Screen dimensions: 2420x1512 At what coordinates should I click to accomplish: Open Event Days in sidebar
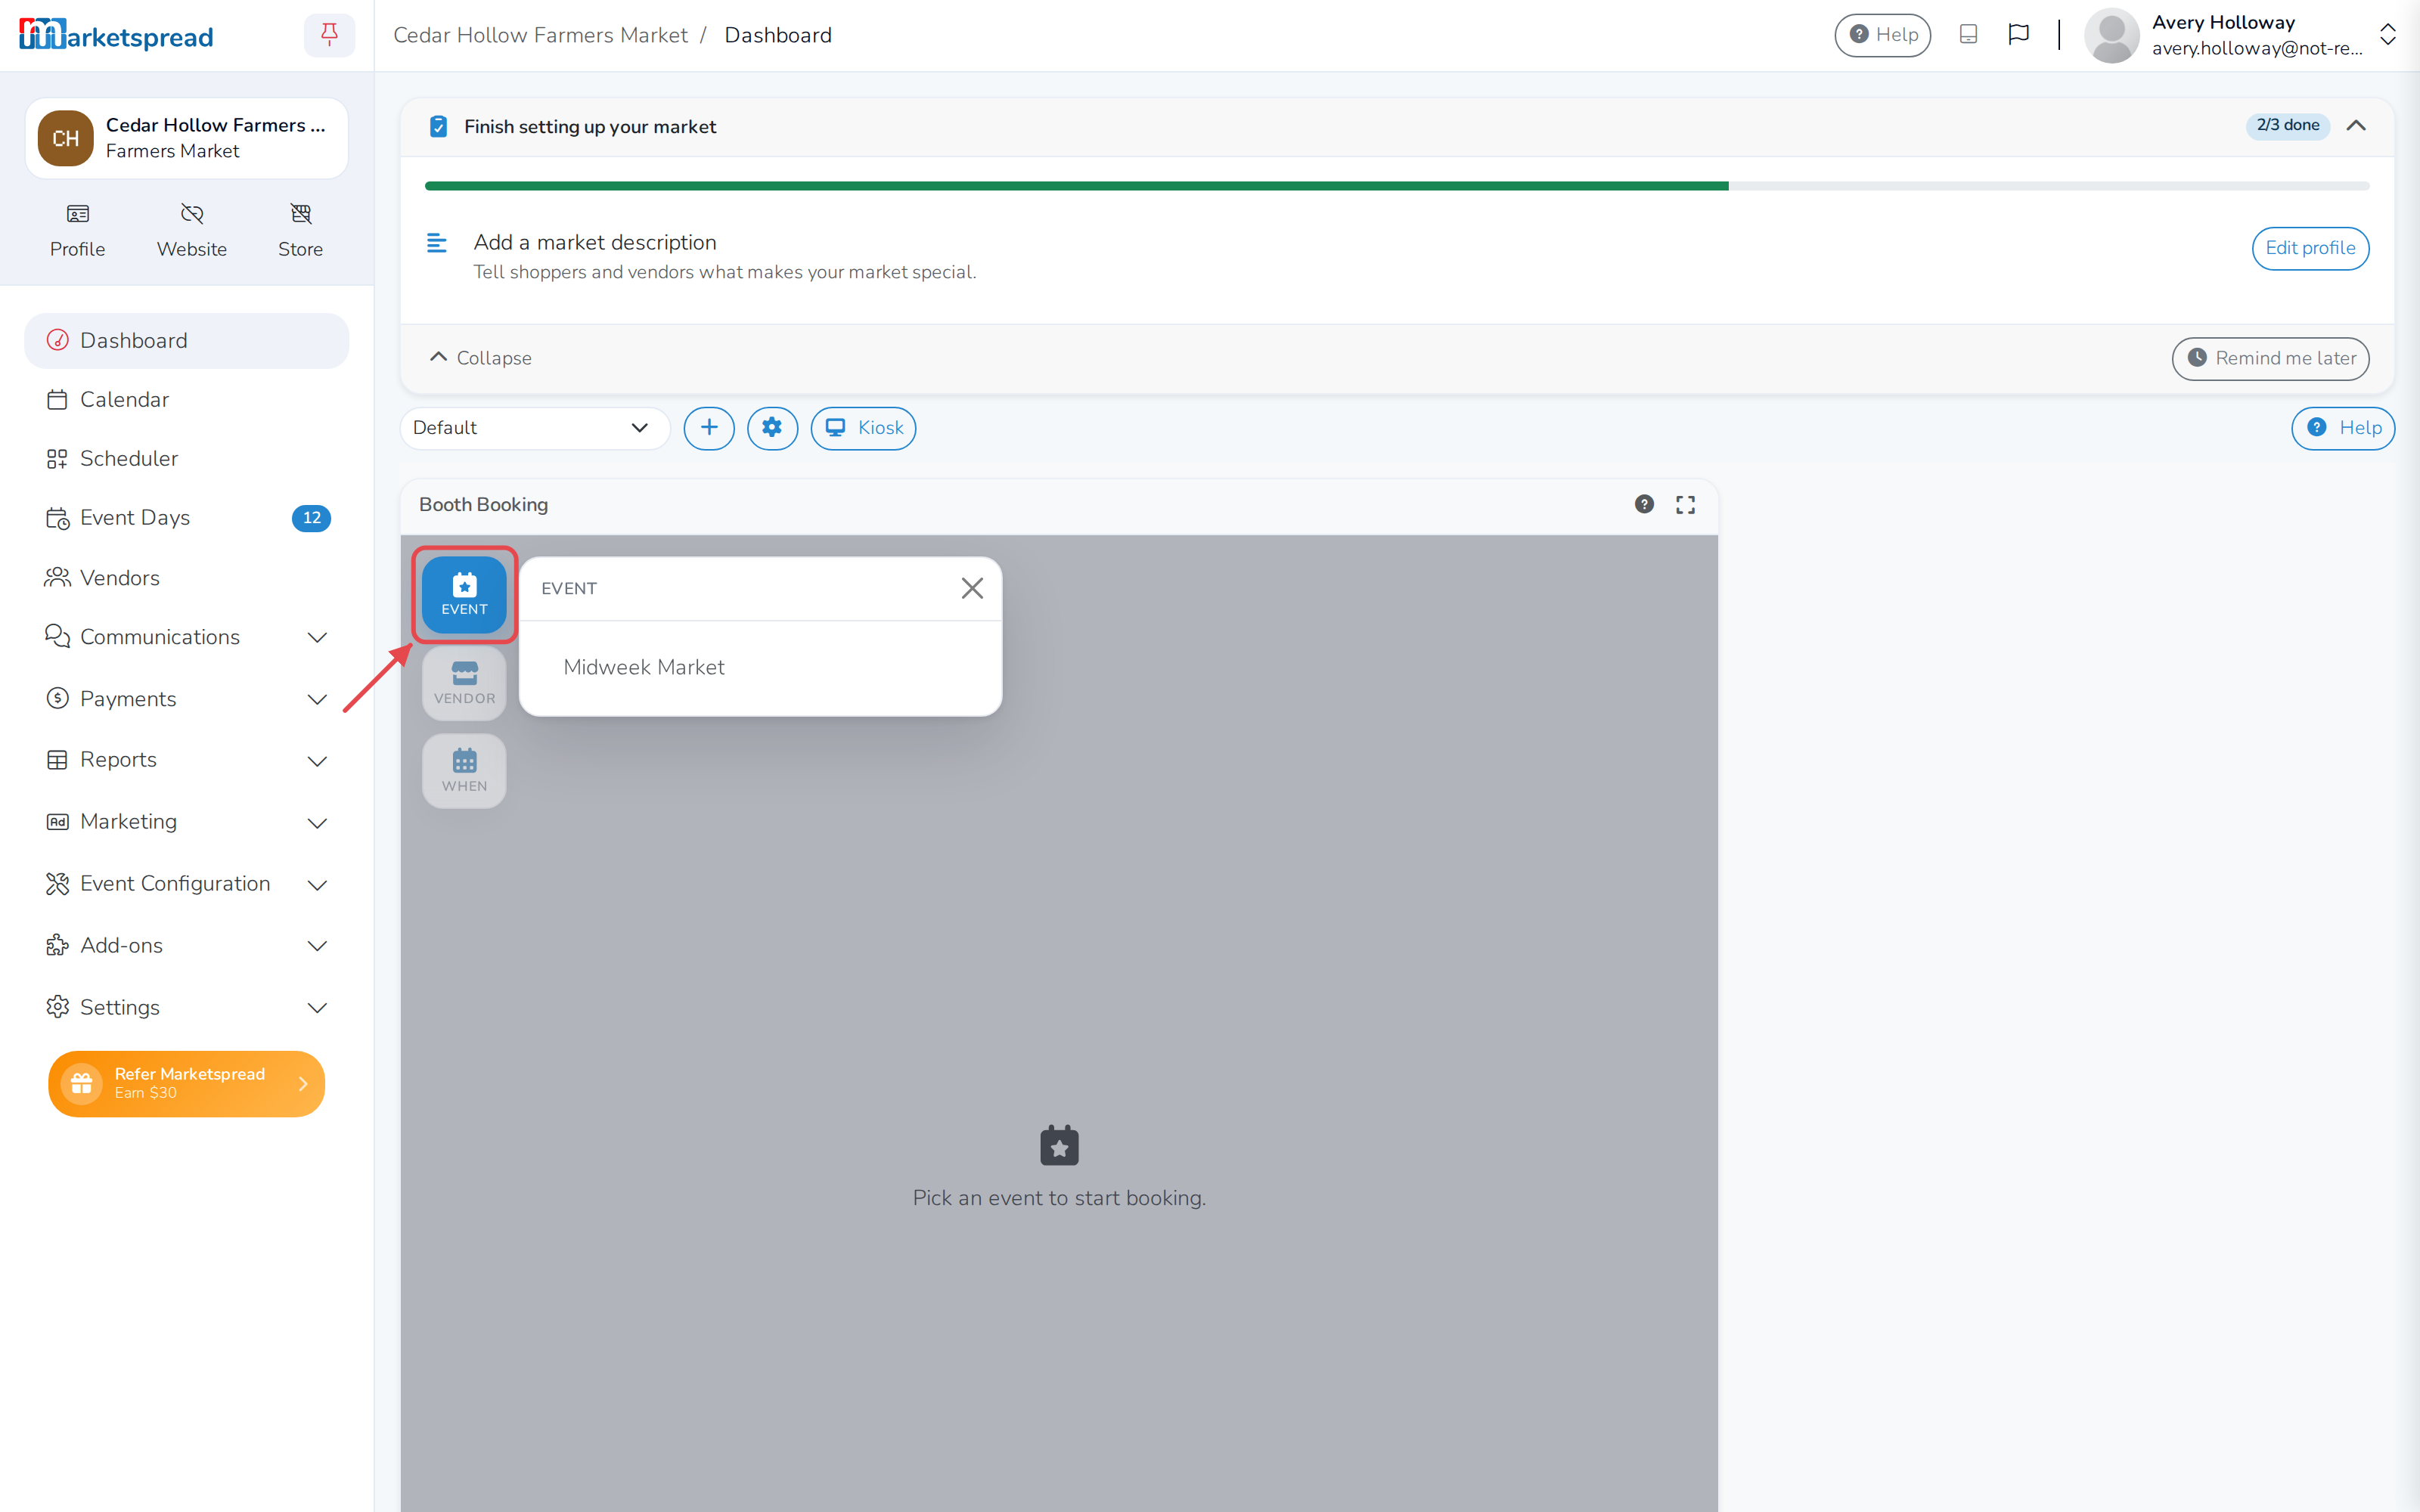(x=186, y=518)
